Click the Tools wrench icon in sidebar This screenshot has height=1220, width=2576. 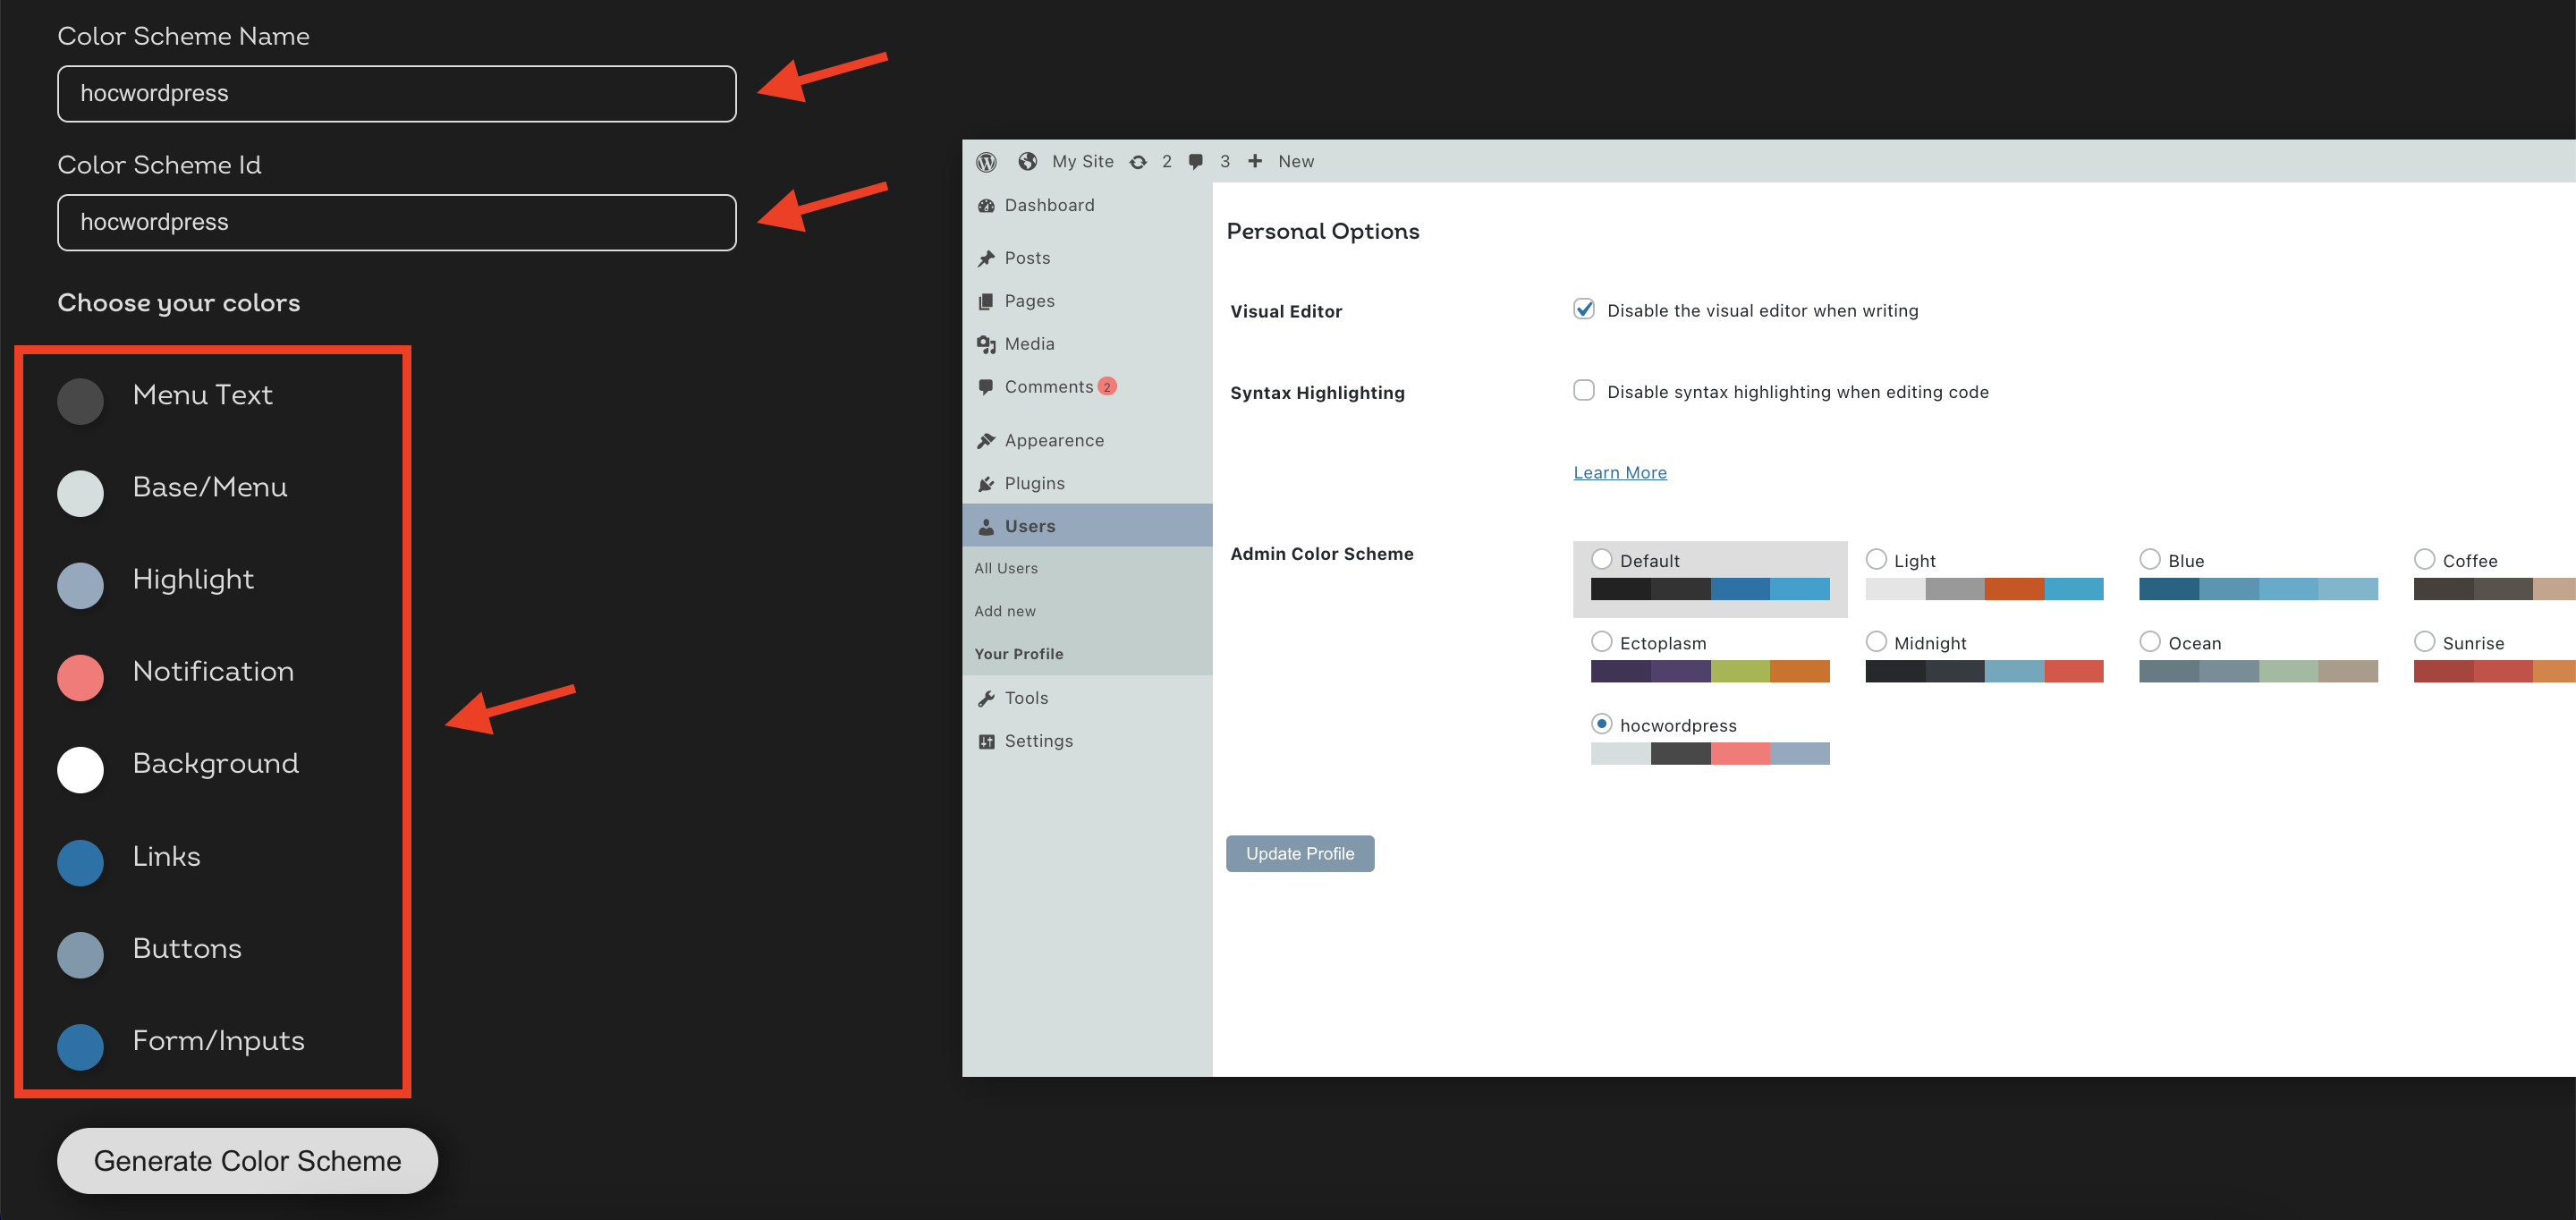pyautogui.click(x=986, y=698)
